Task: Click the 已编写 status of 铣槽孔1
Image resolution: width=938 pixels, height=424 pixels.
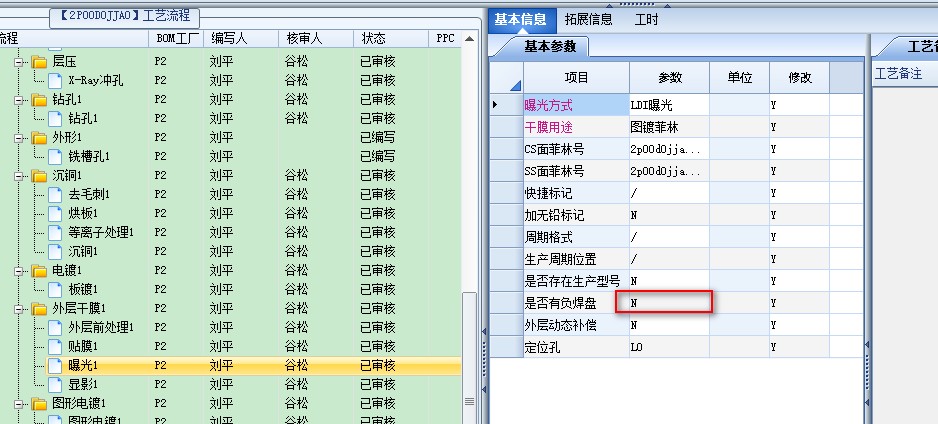Action: 377,156
